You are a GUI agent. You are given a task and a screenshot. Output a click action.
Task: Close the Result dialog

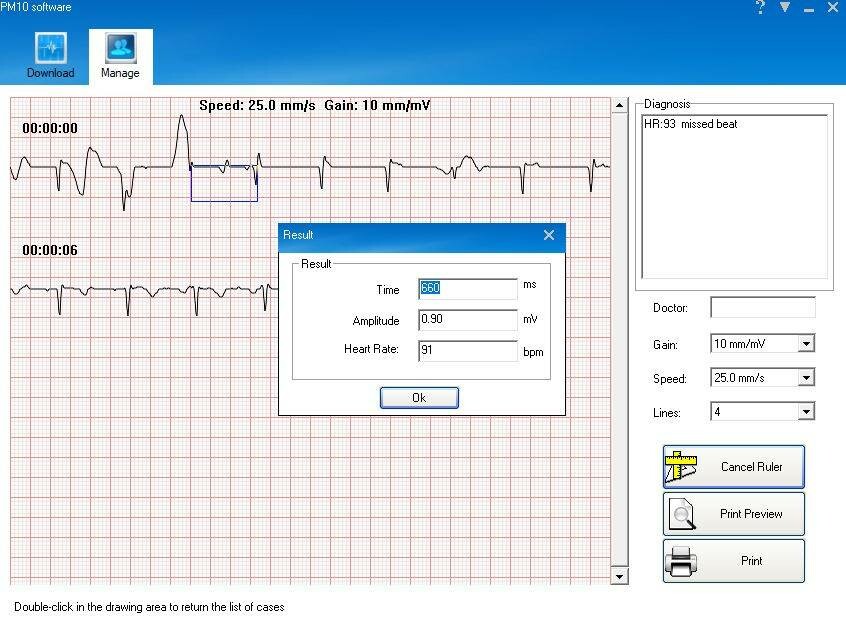pos(548,235)
